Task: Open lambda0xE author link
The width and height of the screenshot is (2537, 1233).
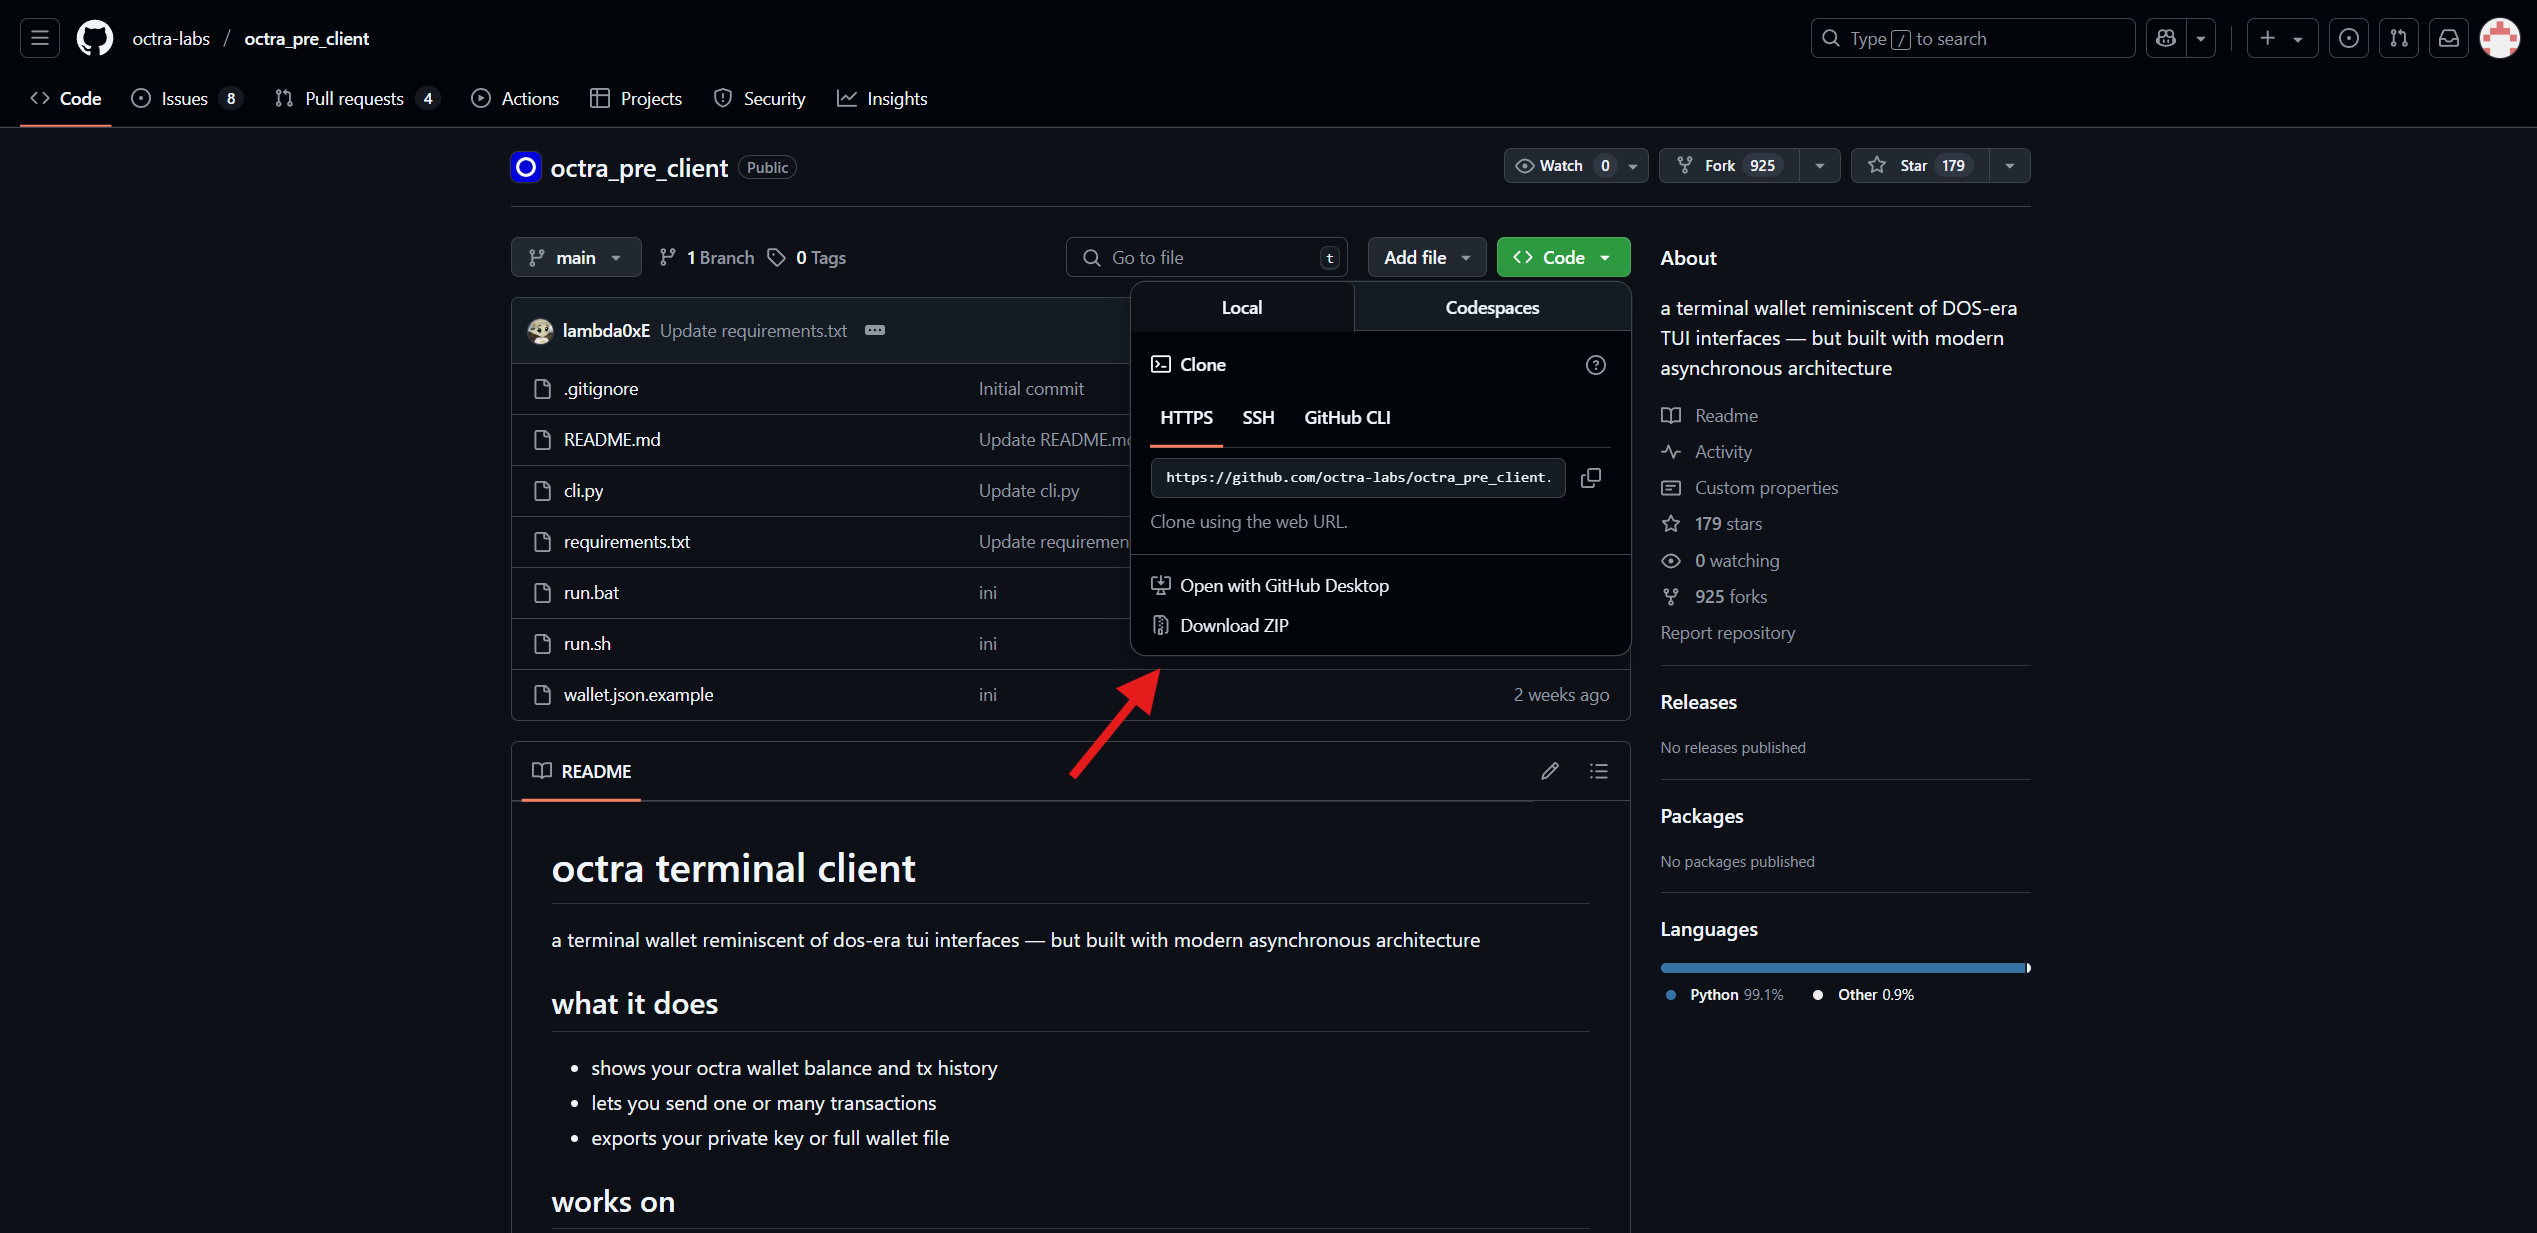Action: [x=606, y=330]
